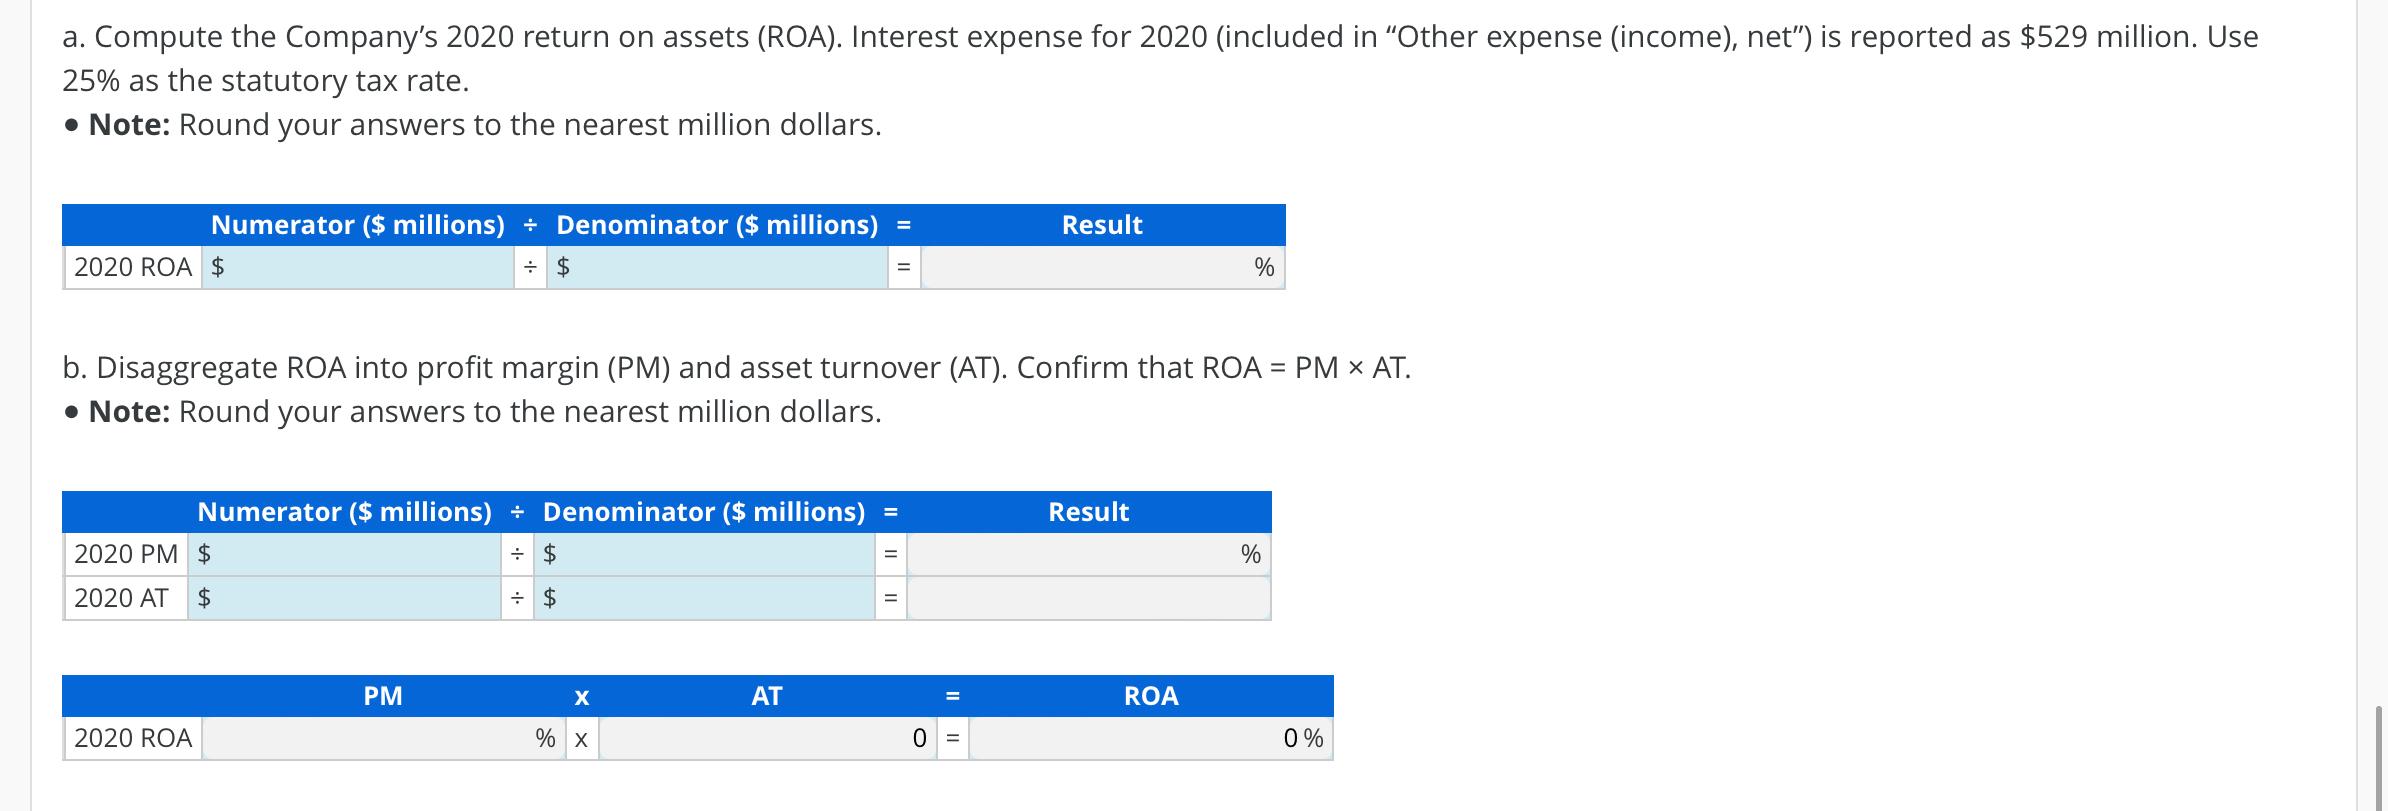Click the AT column header in the bottom table

(x=767, y=696)
